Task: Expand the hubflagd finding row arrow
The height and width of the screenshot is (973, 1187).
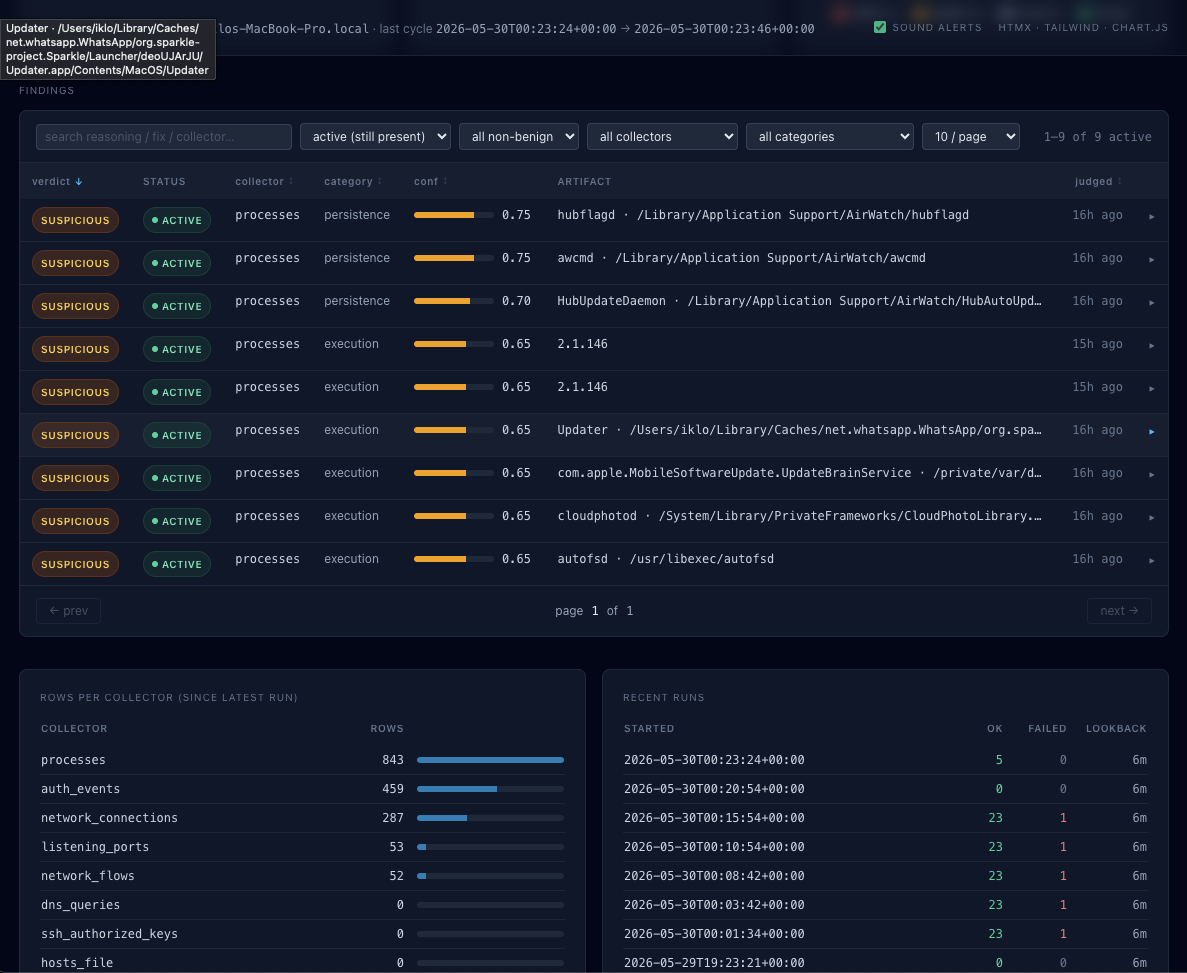Action: (x=1151, y=217)
